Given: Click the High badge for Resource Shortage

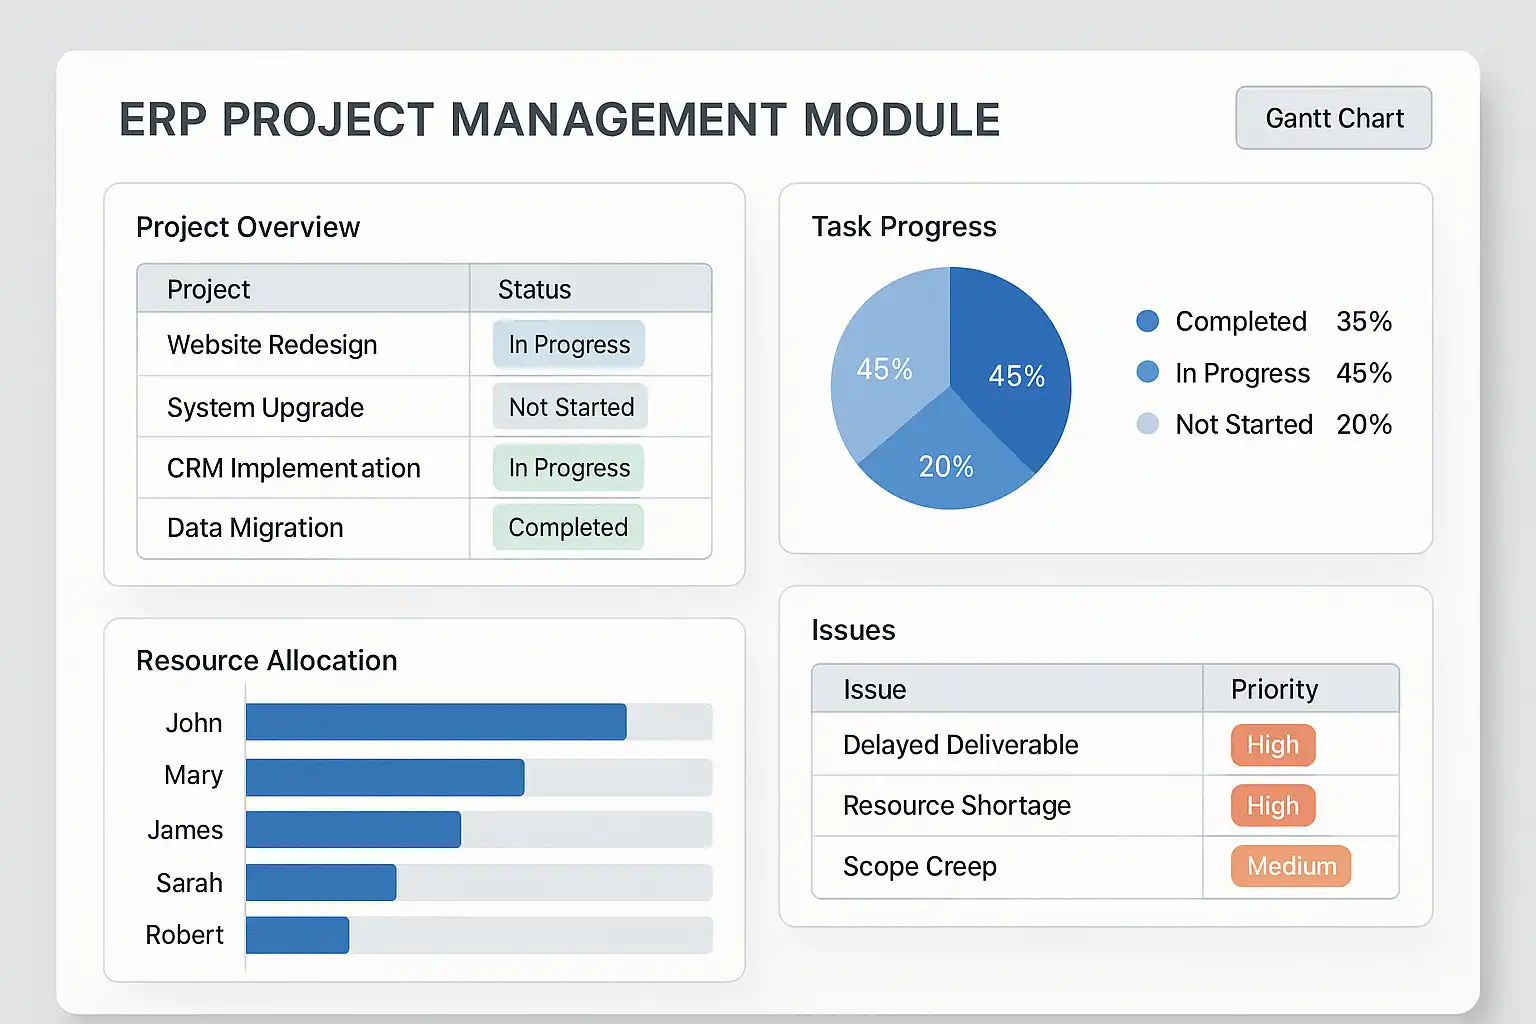Looking at the screenshot, I should (x=1272, y=806).
